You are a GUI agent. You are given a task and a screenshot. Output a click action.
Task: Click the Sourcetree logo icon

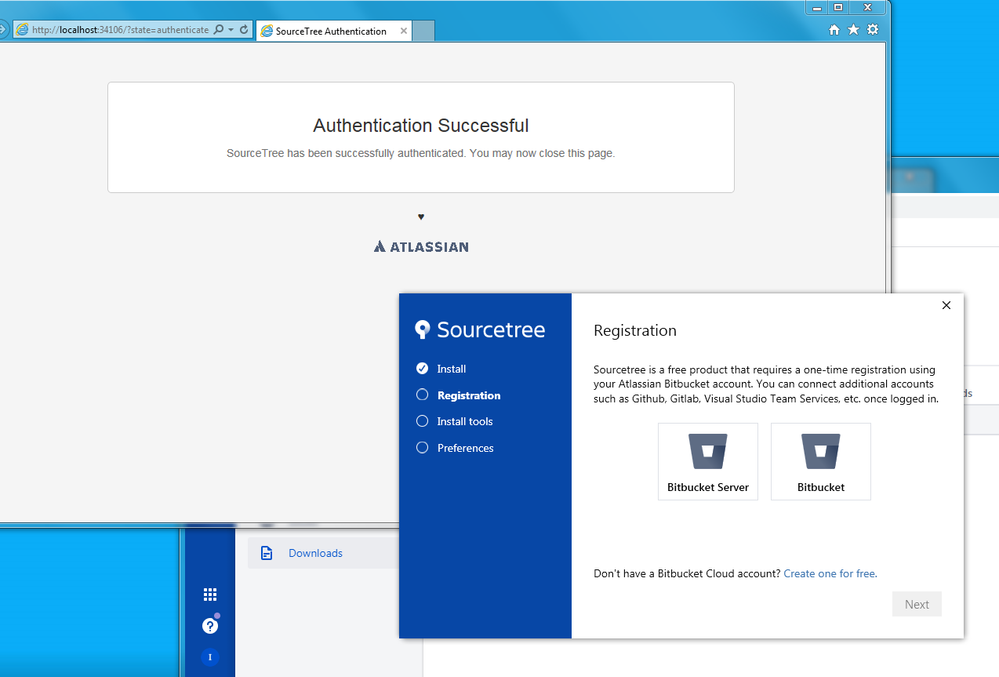point(422,329)
